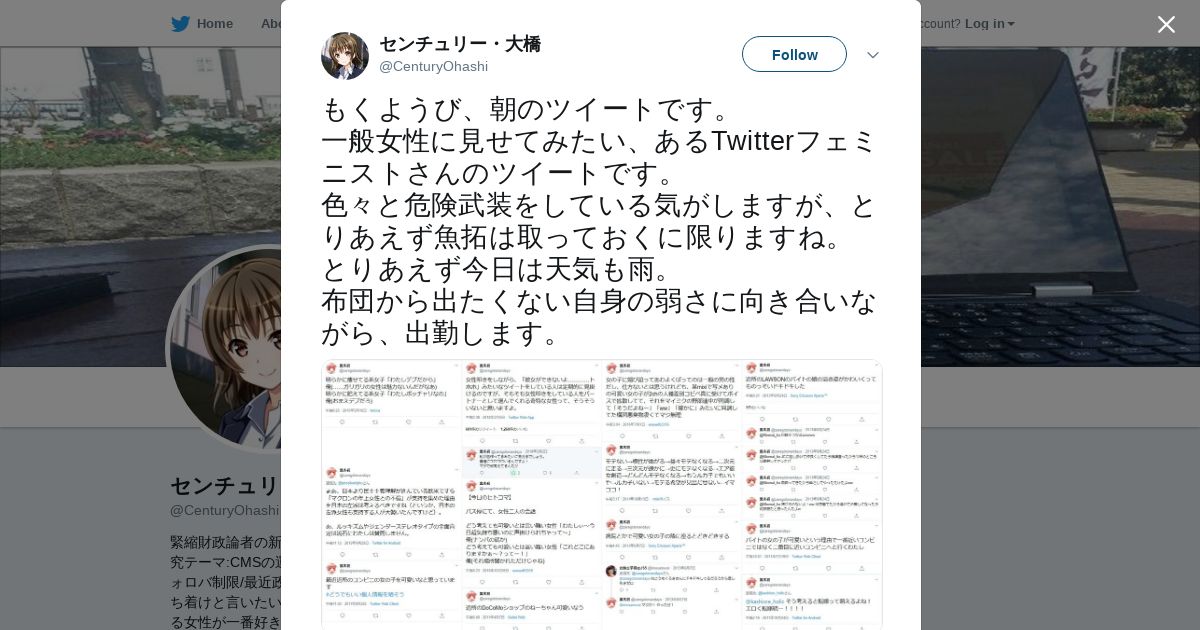Open the fourth attached screenshot image
The image size is (1200, 630).
tap(812, 495)
